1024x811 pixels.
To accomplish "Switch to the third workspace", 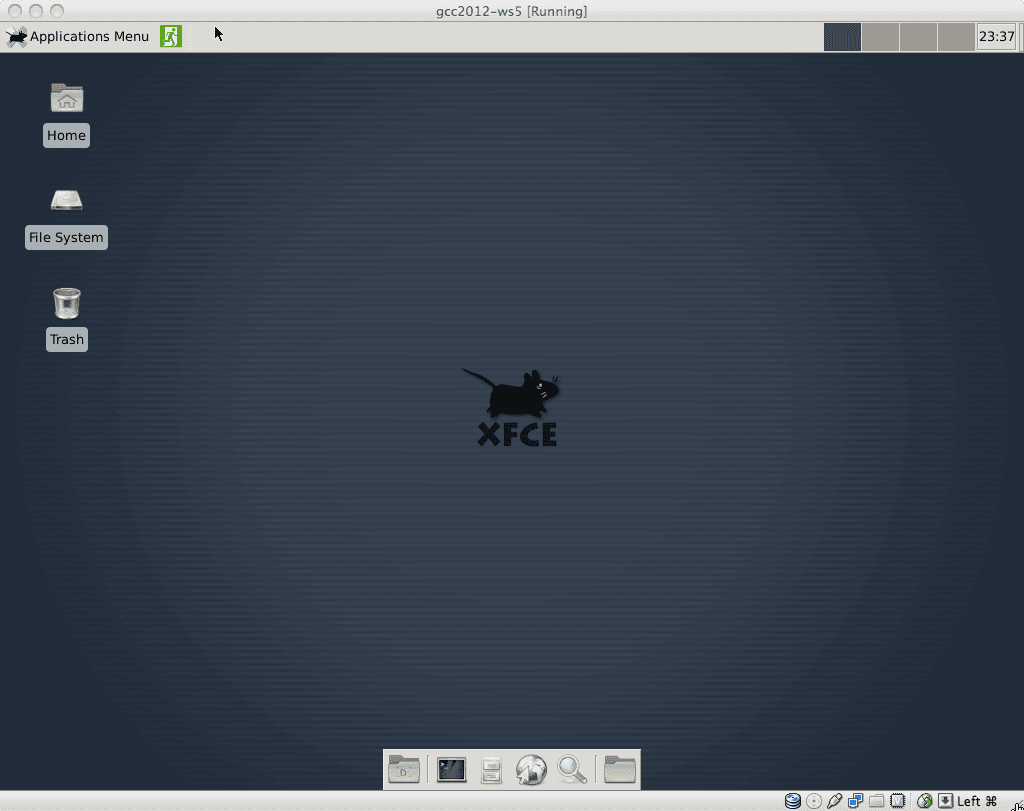I will [x=918, y=37].
